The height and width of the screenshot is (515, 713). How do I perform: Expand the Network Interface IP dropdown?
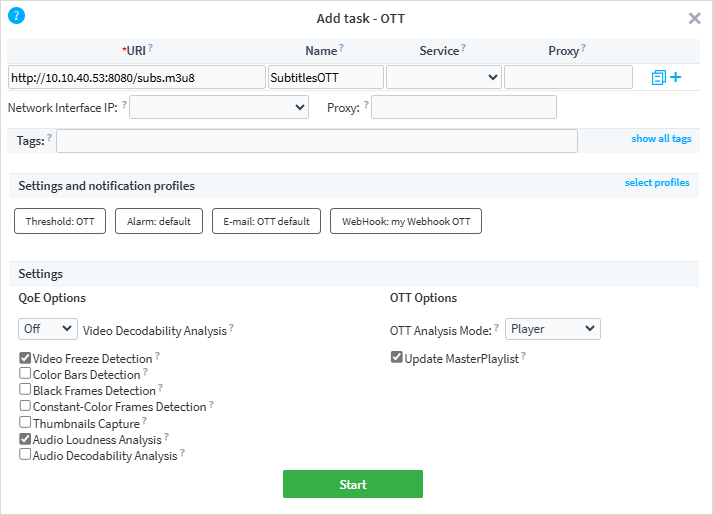(x=219, y=107)
